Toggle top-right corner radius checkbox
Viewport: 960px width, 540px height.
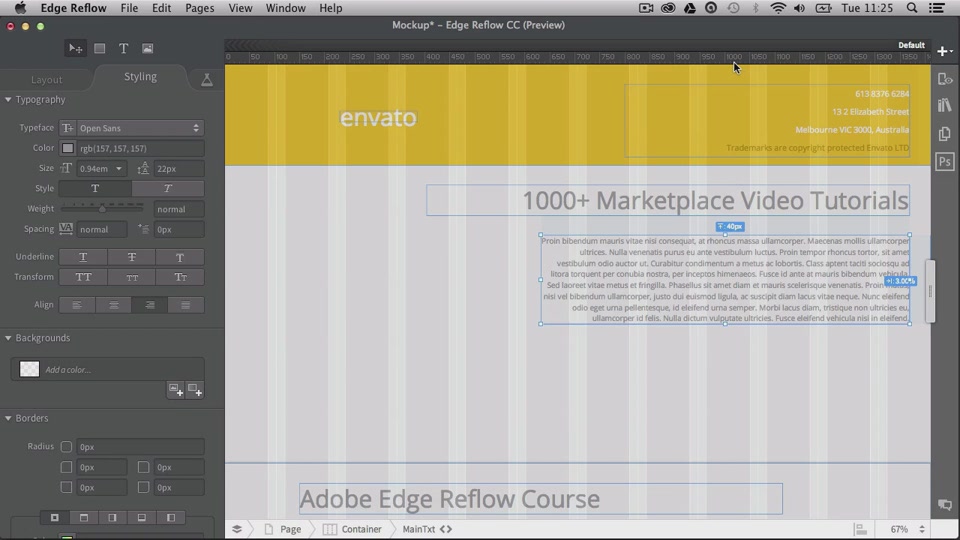(143, 467)
